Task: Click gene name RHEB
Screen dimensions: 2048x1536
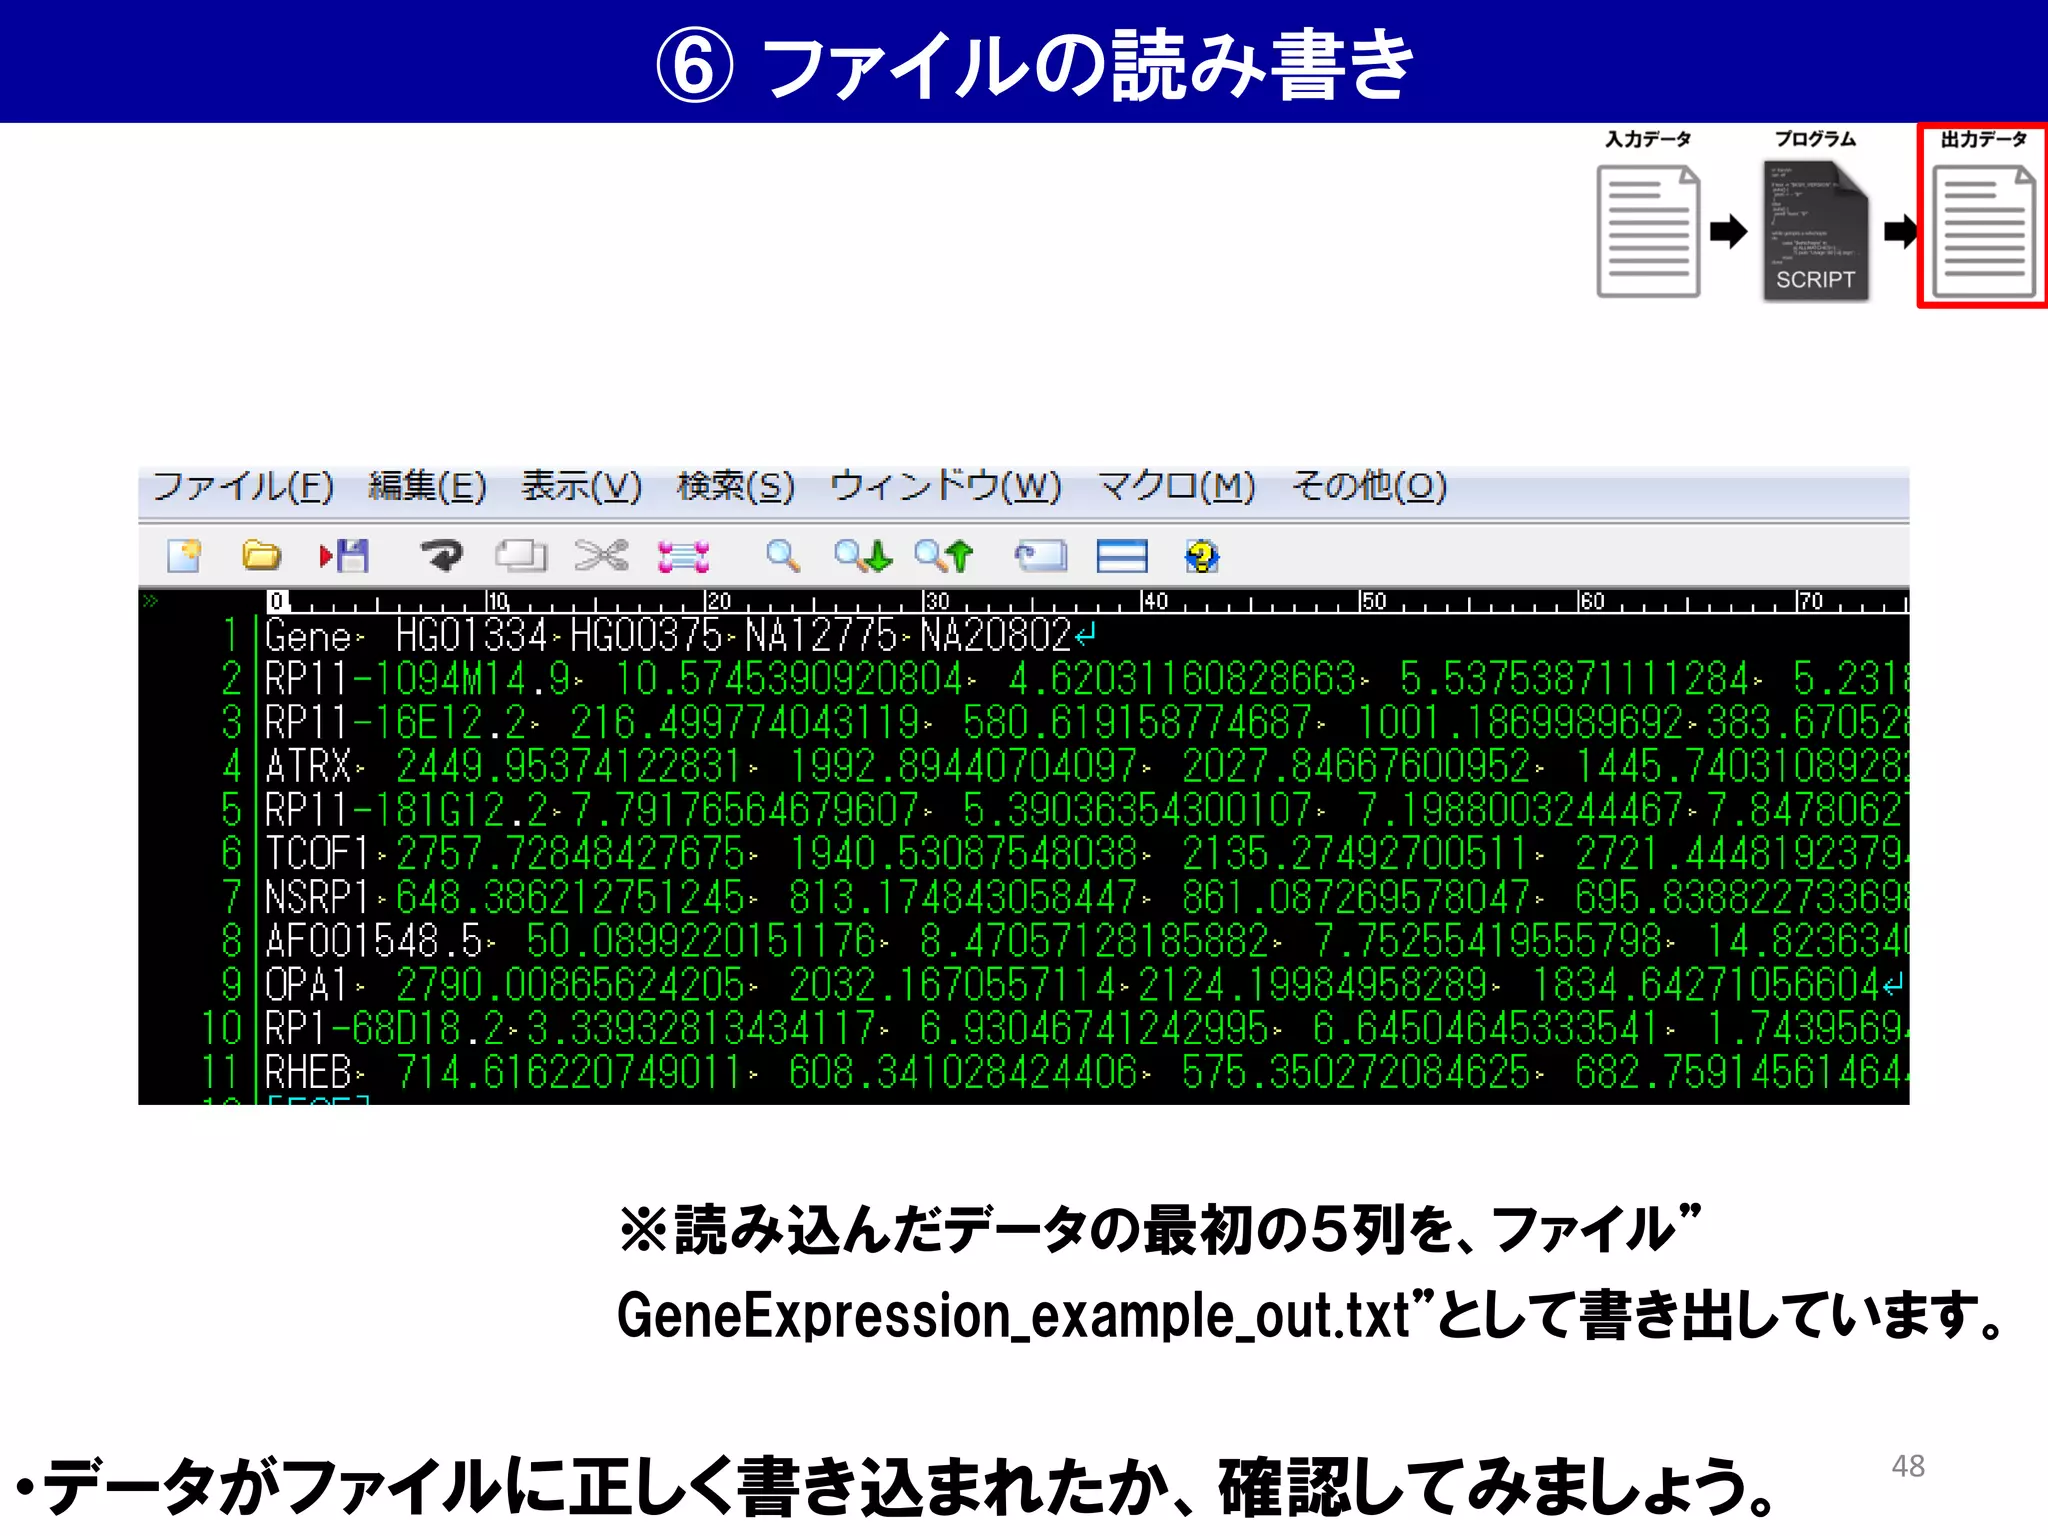Action: pos(308,1073)
